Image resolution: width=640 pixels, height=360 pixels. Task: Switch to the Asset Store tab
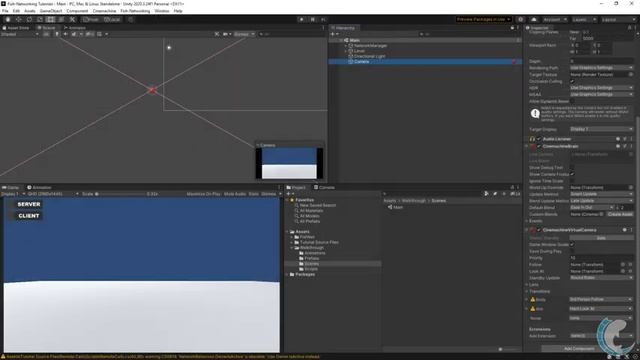(x=16, y=28)
